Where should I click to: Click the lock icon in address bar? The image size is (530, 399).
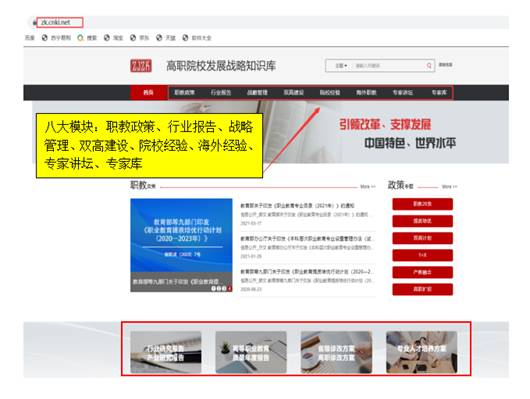34,23
